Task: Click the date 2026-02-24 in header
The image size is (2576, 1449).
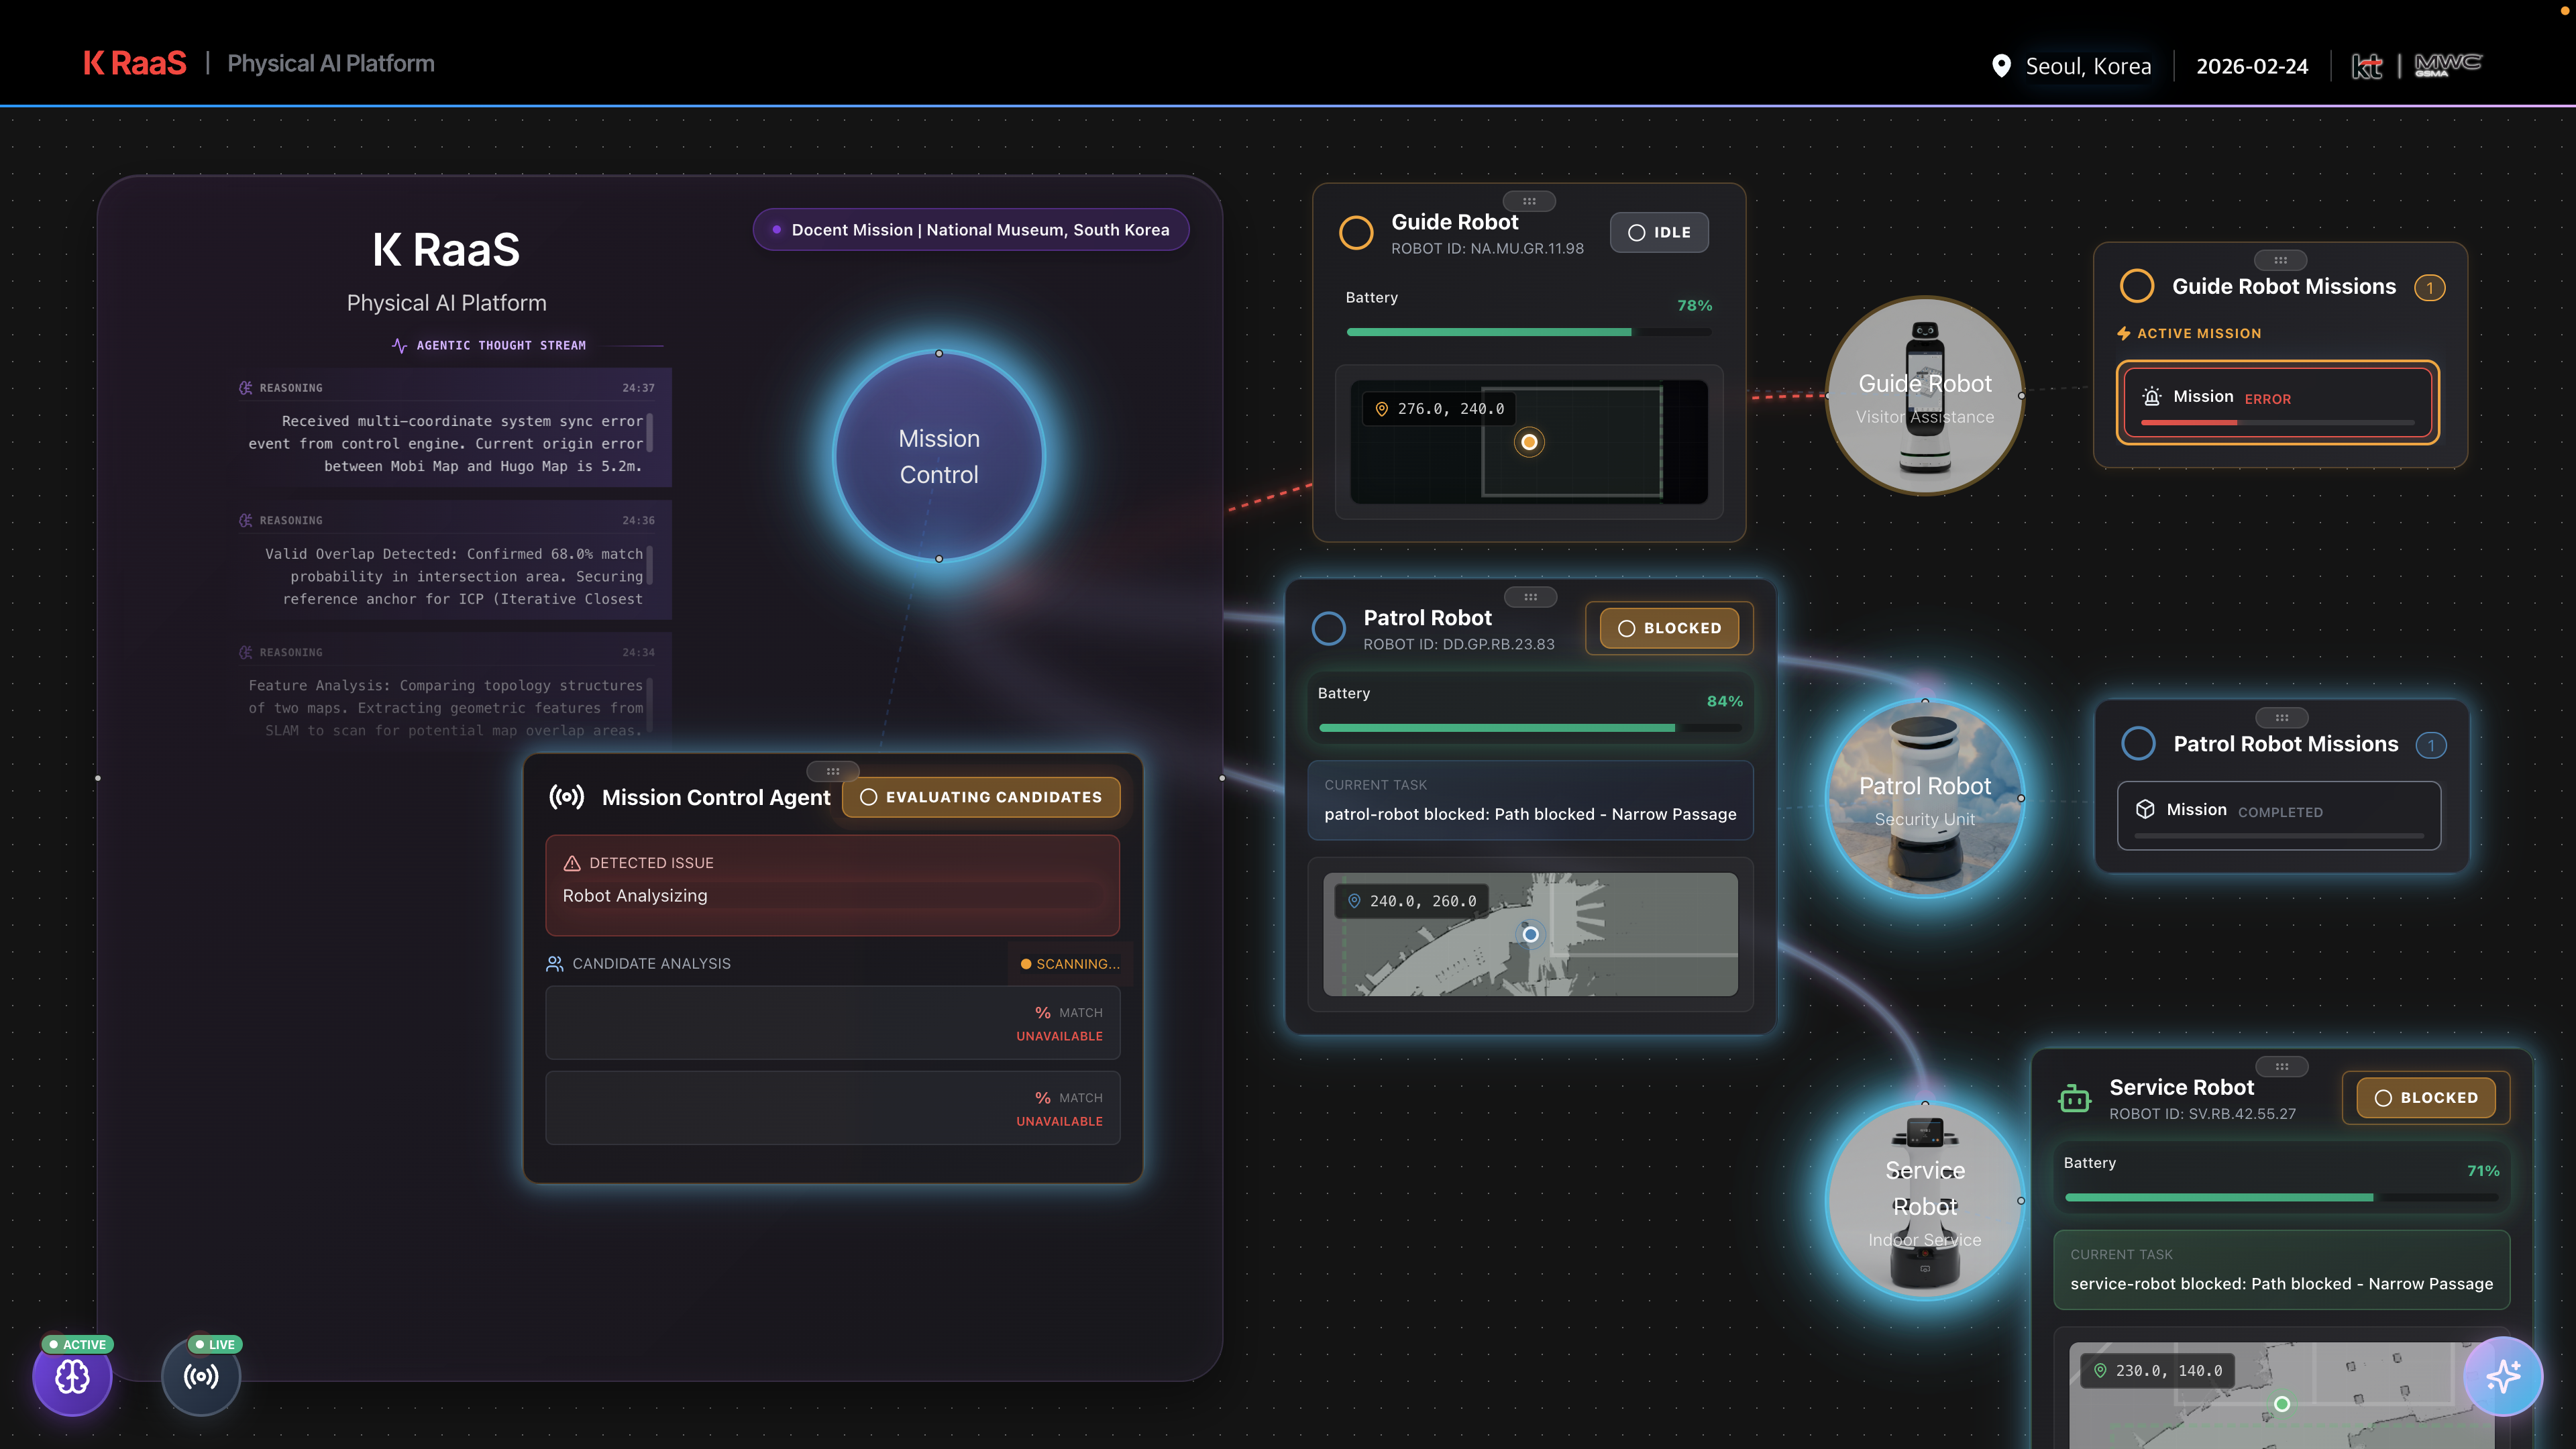Action: (2252, 66)
